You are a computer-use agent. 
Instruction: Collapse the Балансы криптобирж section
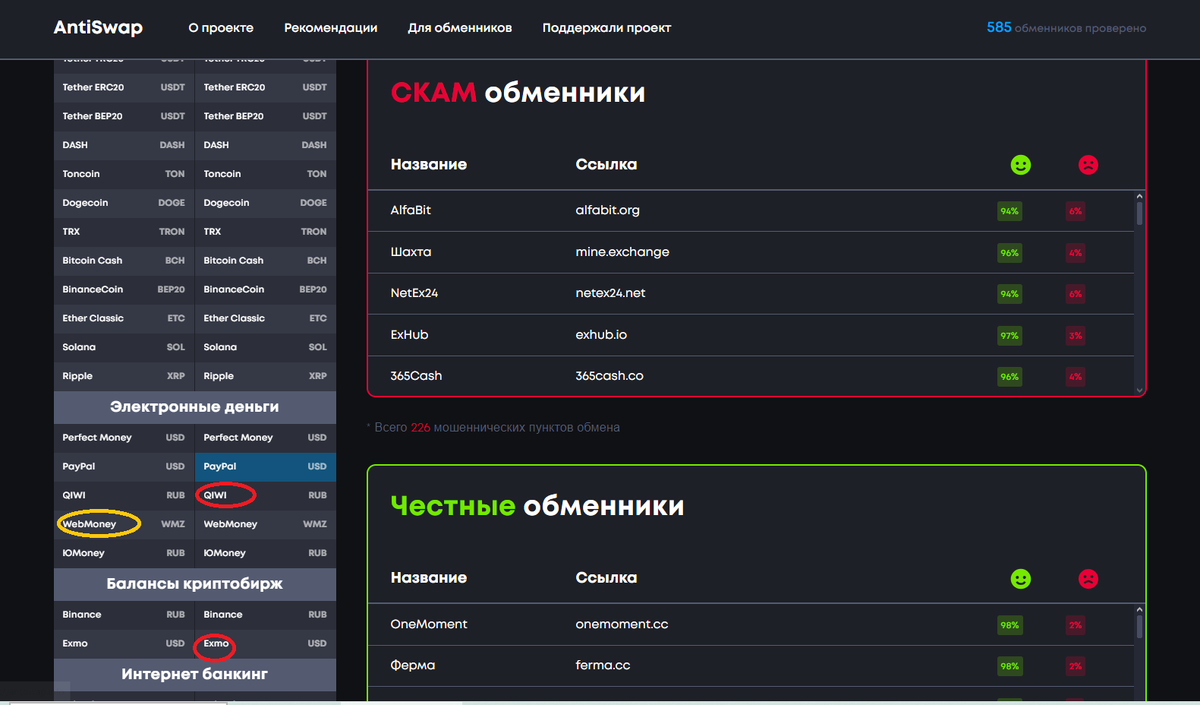pos(194,584)
